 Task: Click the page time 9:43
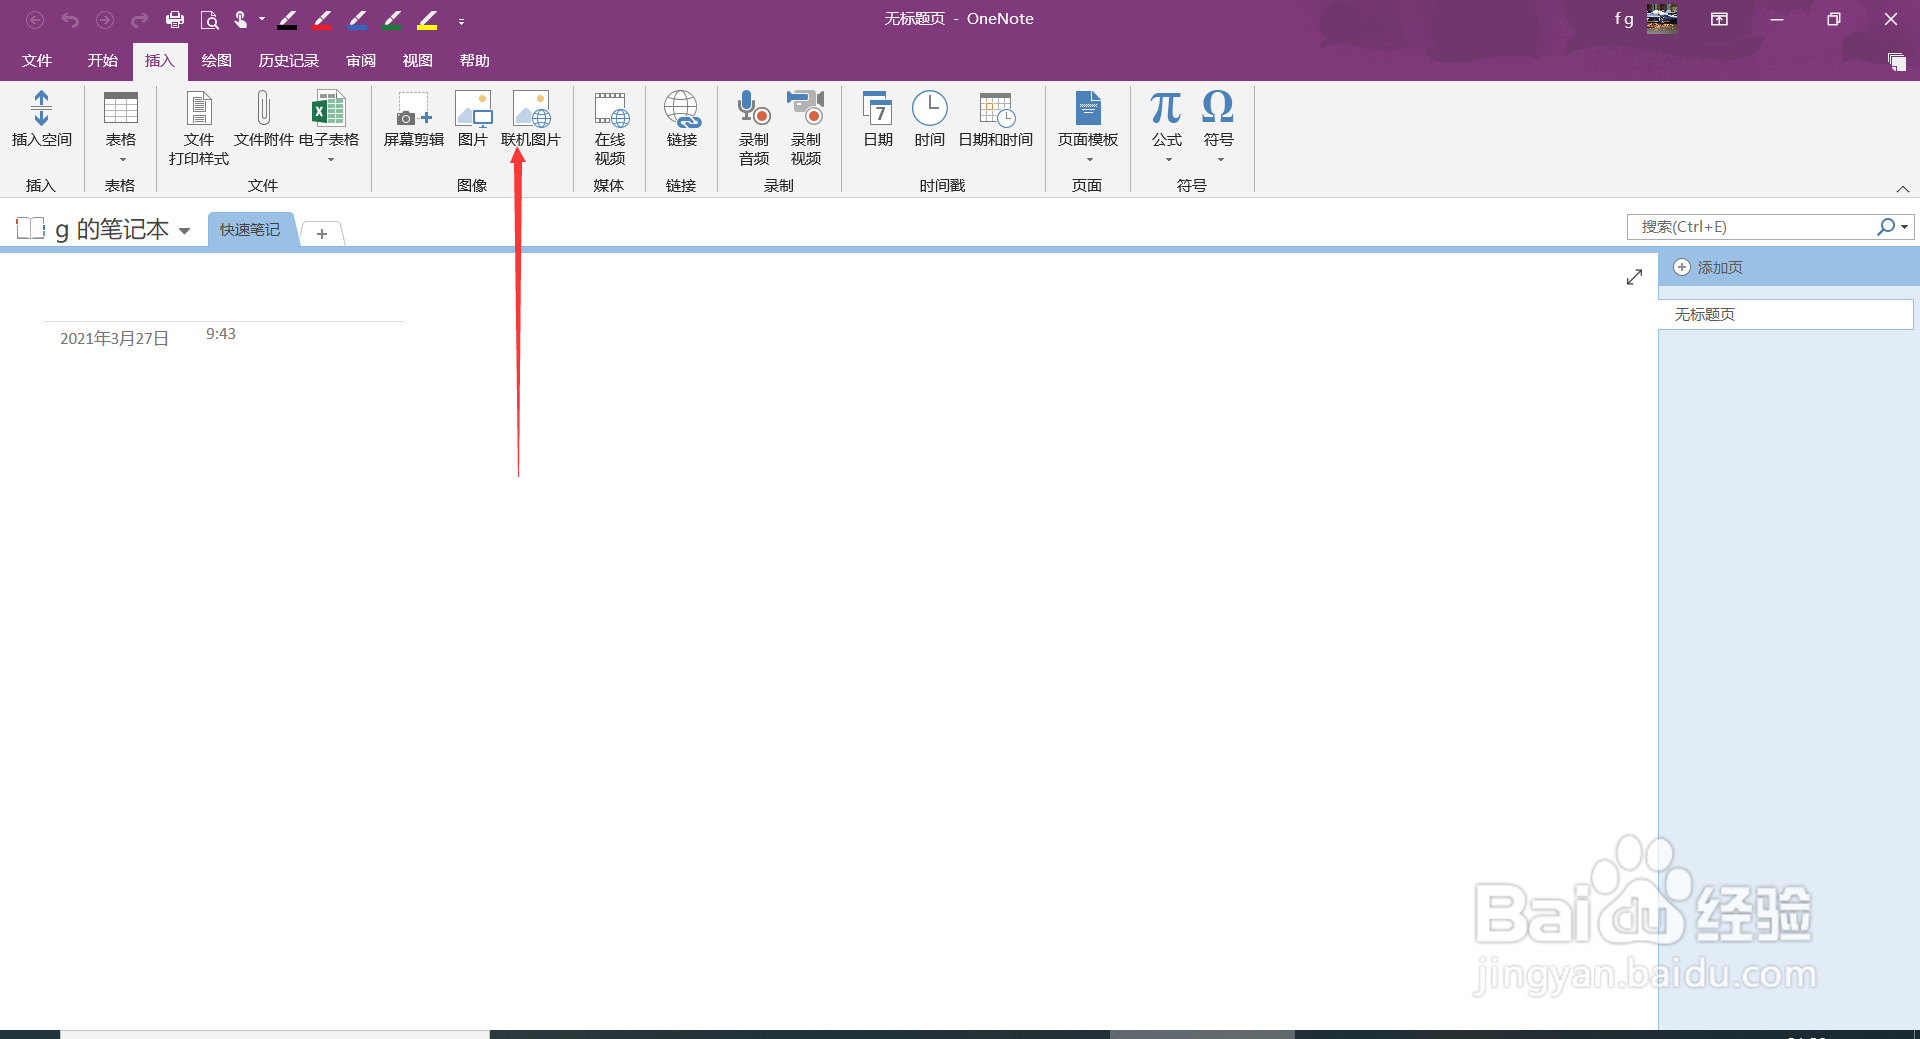click(x=221, y=334)
